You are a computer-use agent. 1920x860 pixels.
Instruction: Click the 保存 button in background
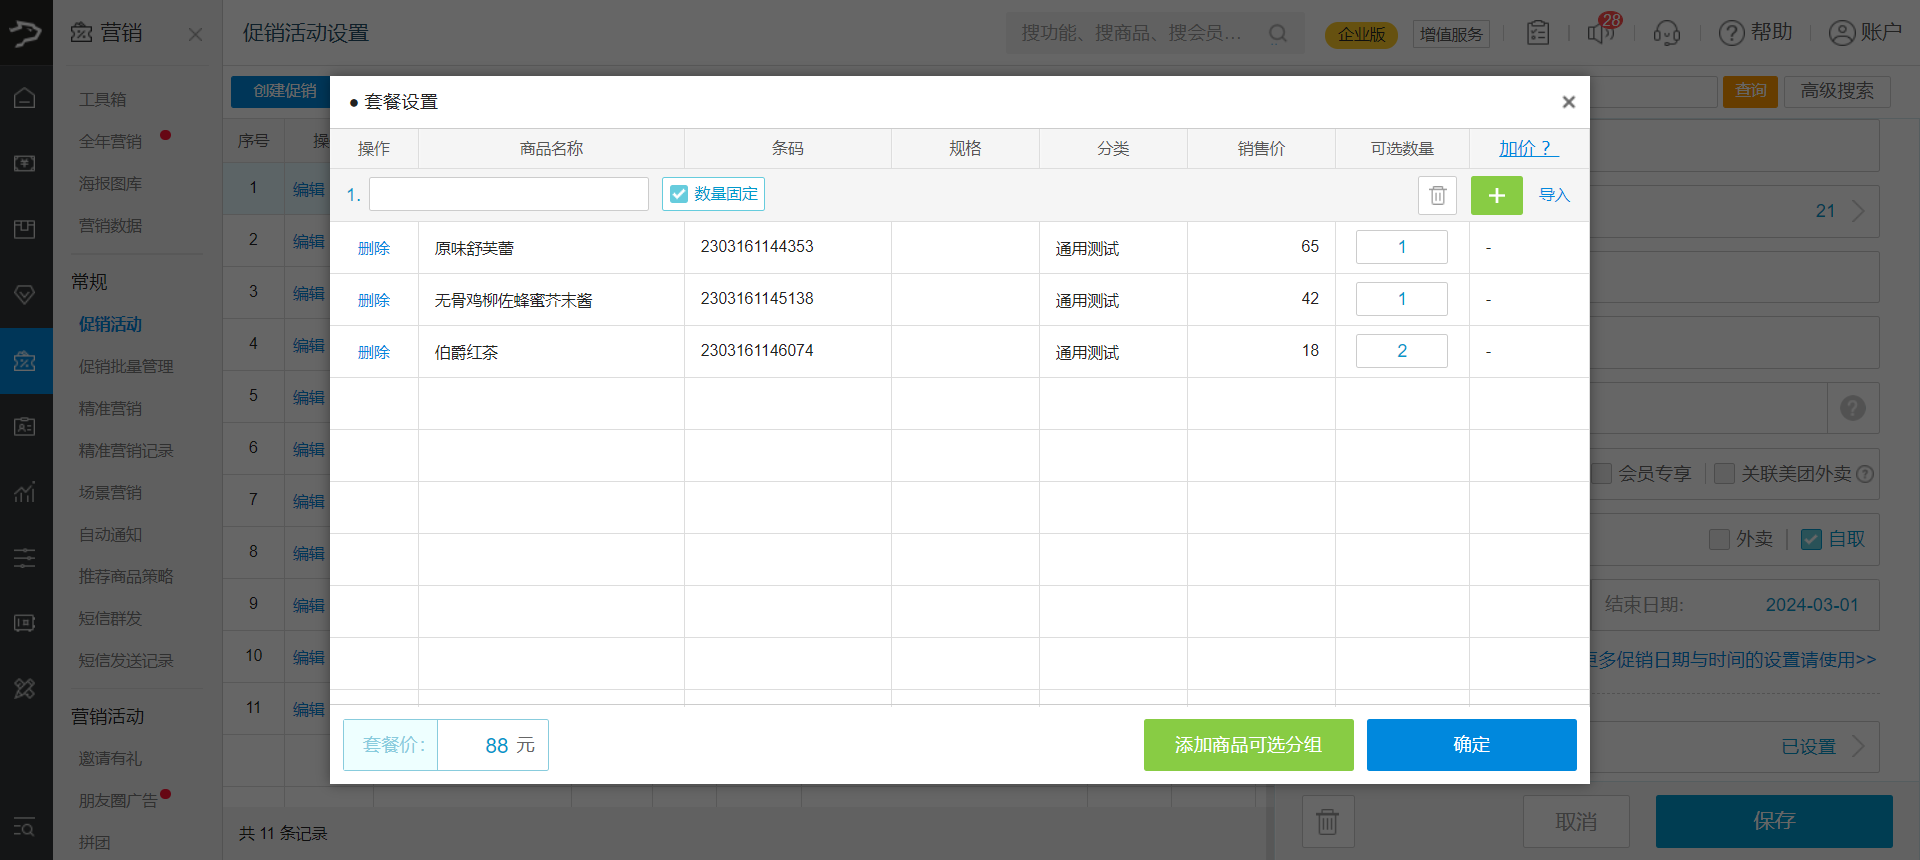point(1774,821)
